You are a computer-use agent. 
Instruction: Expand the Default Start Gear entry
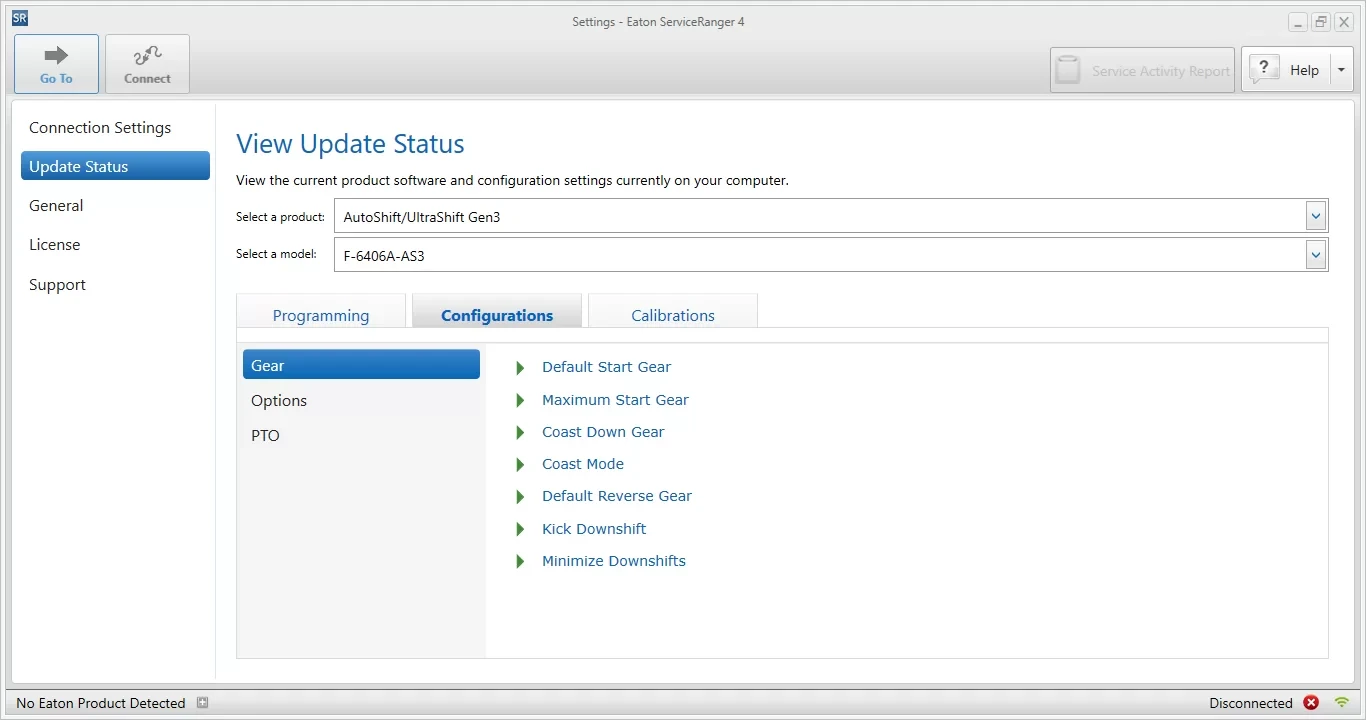tap(520, 368)
